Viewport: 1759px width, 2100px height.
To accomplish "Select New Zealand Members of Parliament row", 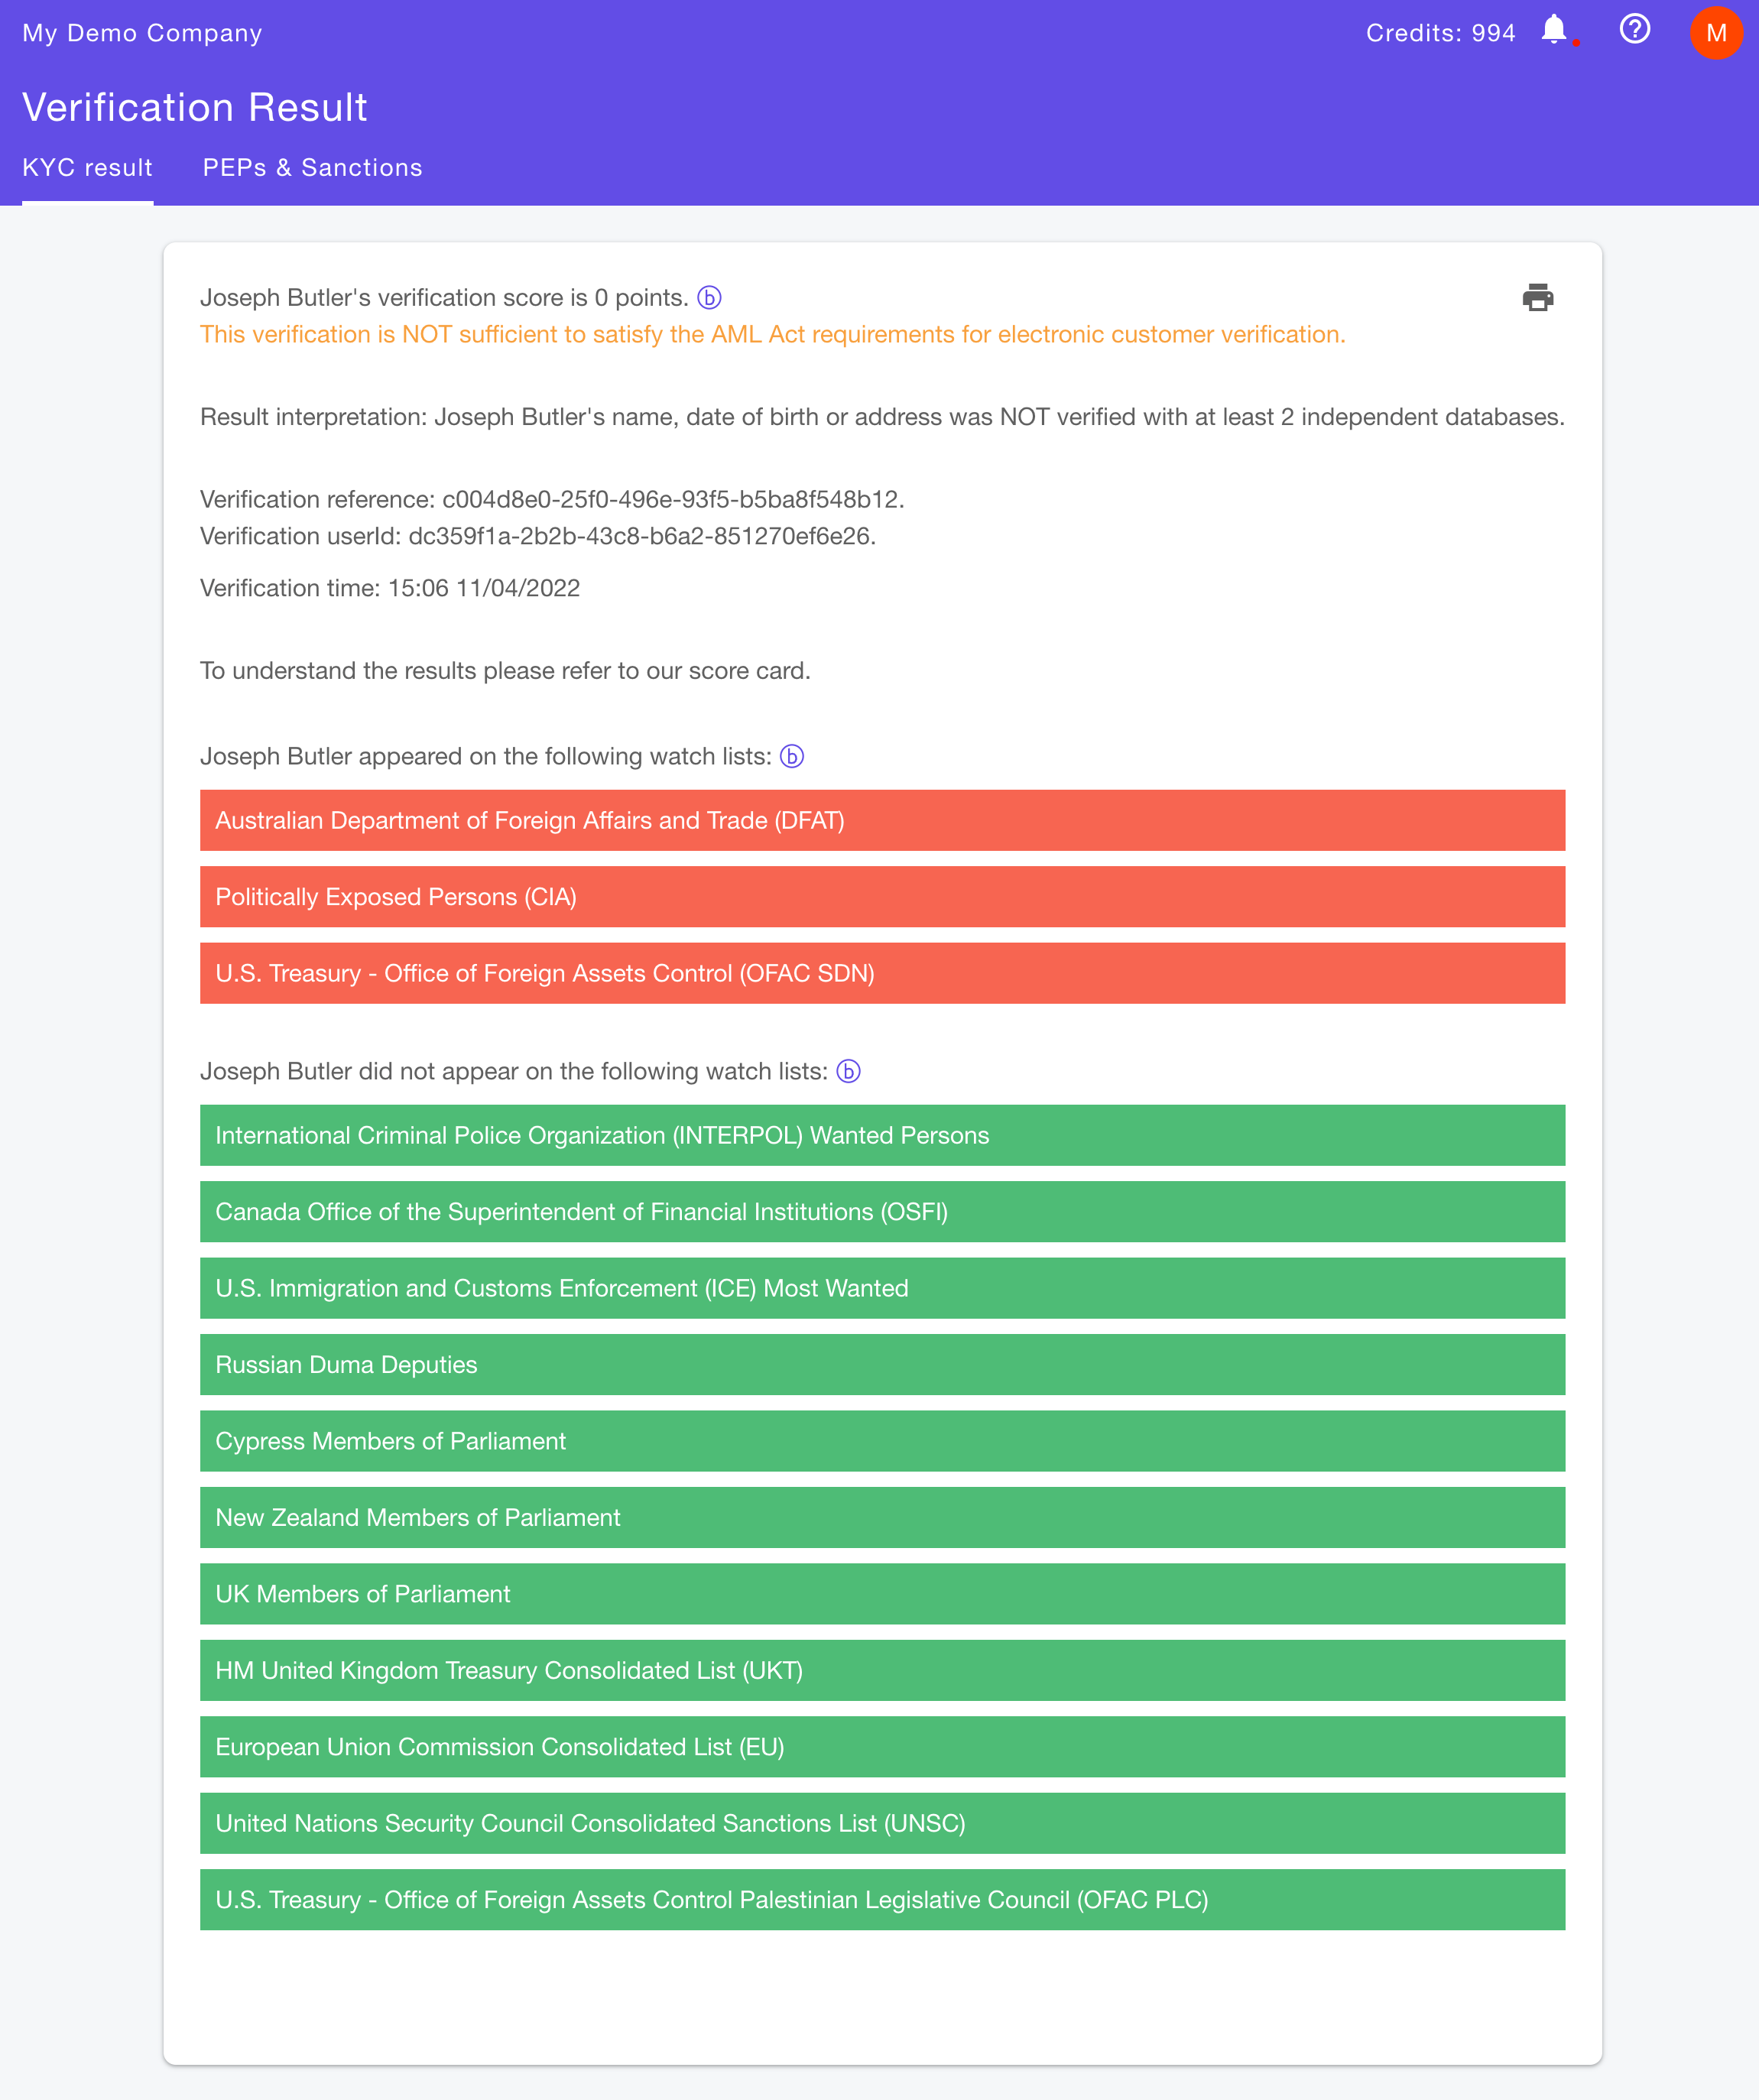I will (x=882, y=1518).
